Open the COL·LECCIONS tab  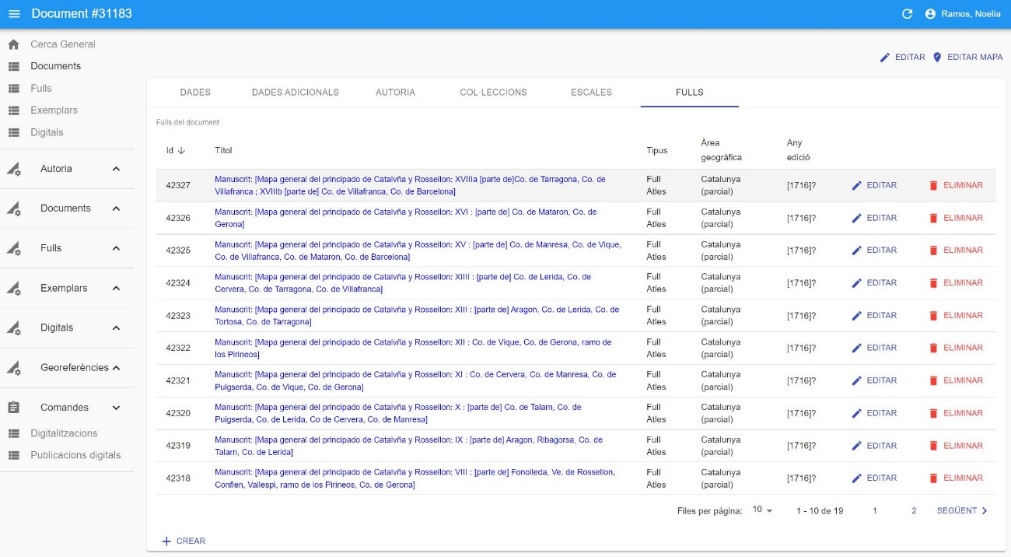(493, 92)
